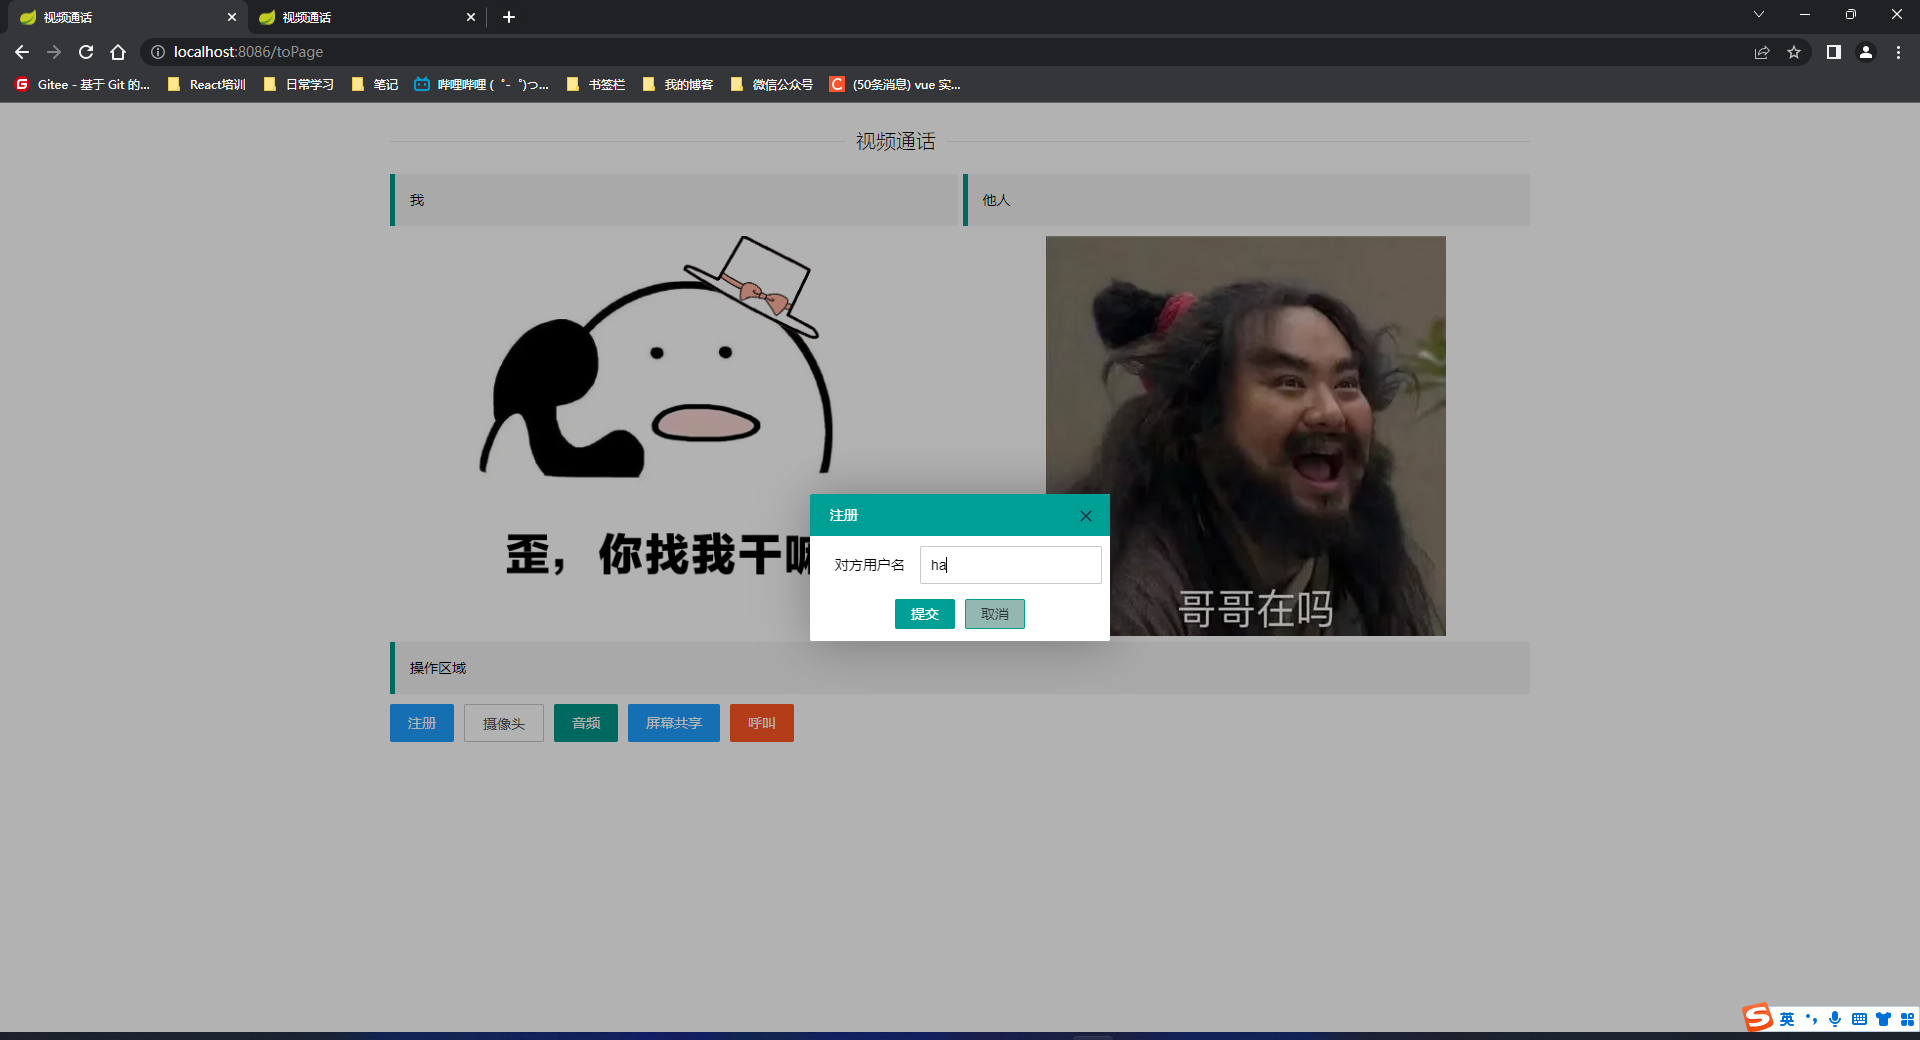Click the Sogou input method S icon
Viewport: 1920px width, 1040px height.
[x=1758, y=1018]
